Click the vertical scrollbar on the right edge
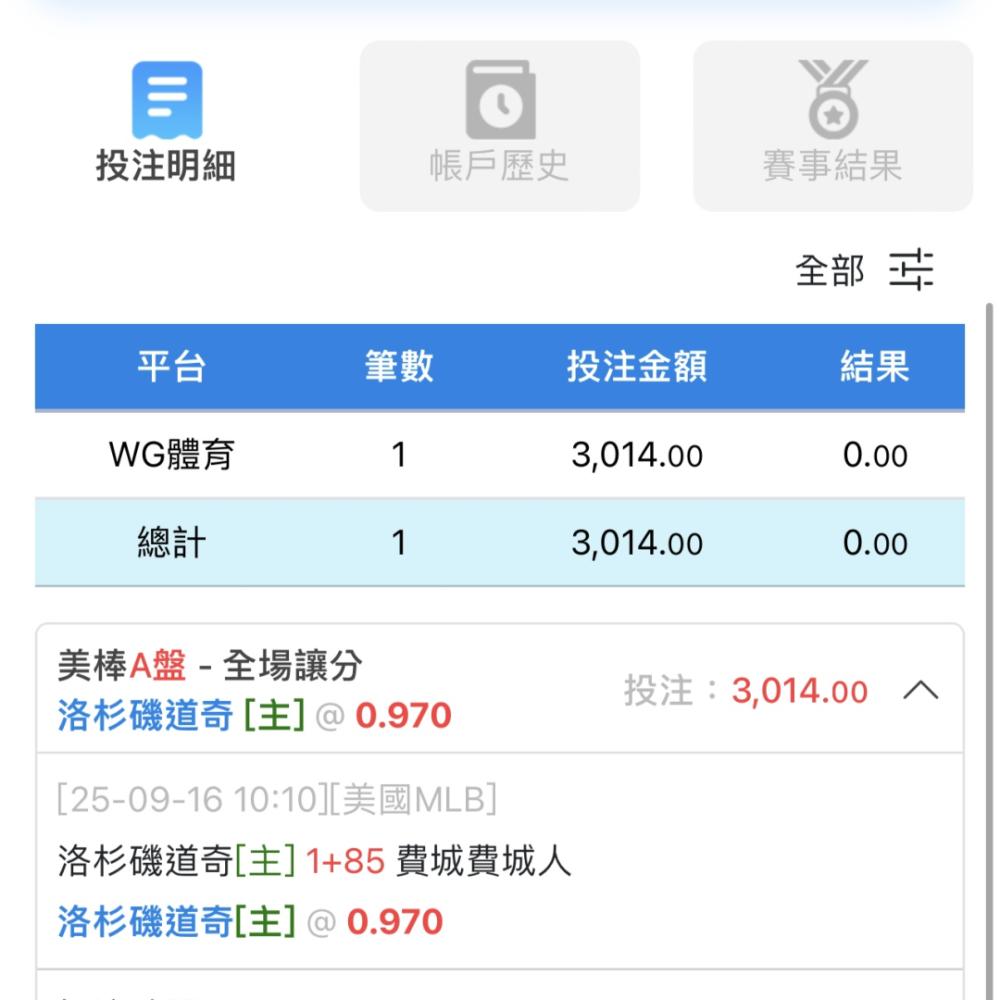The width and height of the screenshot is (1000, 1000). coord(989,651)
